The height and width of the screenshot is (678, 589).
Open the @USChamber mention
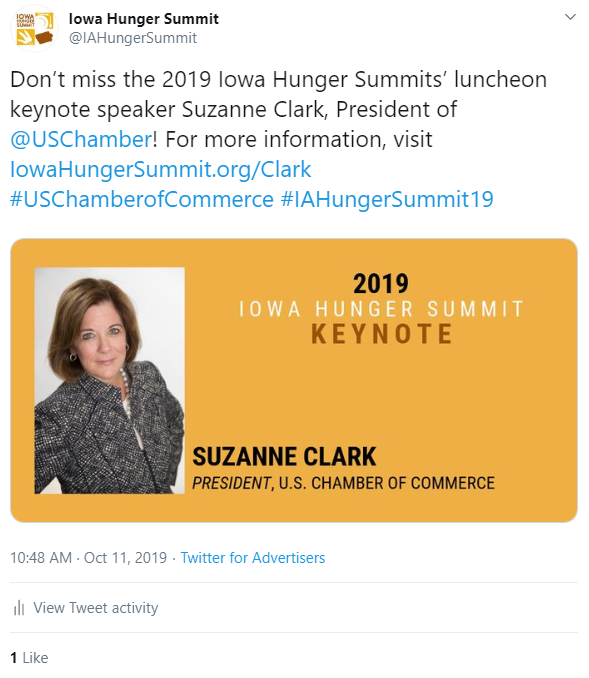81,139
